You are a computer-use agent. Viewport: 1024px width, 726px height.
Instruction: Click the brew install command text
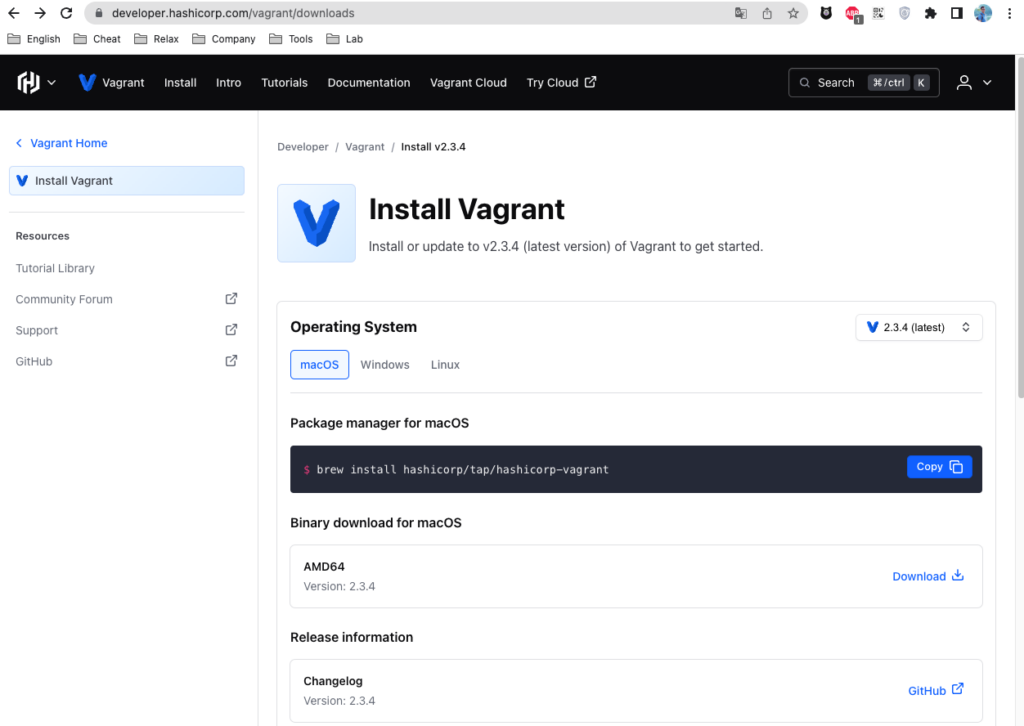462,469
